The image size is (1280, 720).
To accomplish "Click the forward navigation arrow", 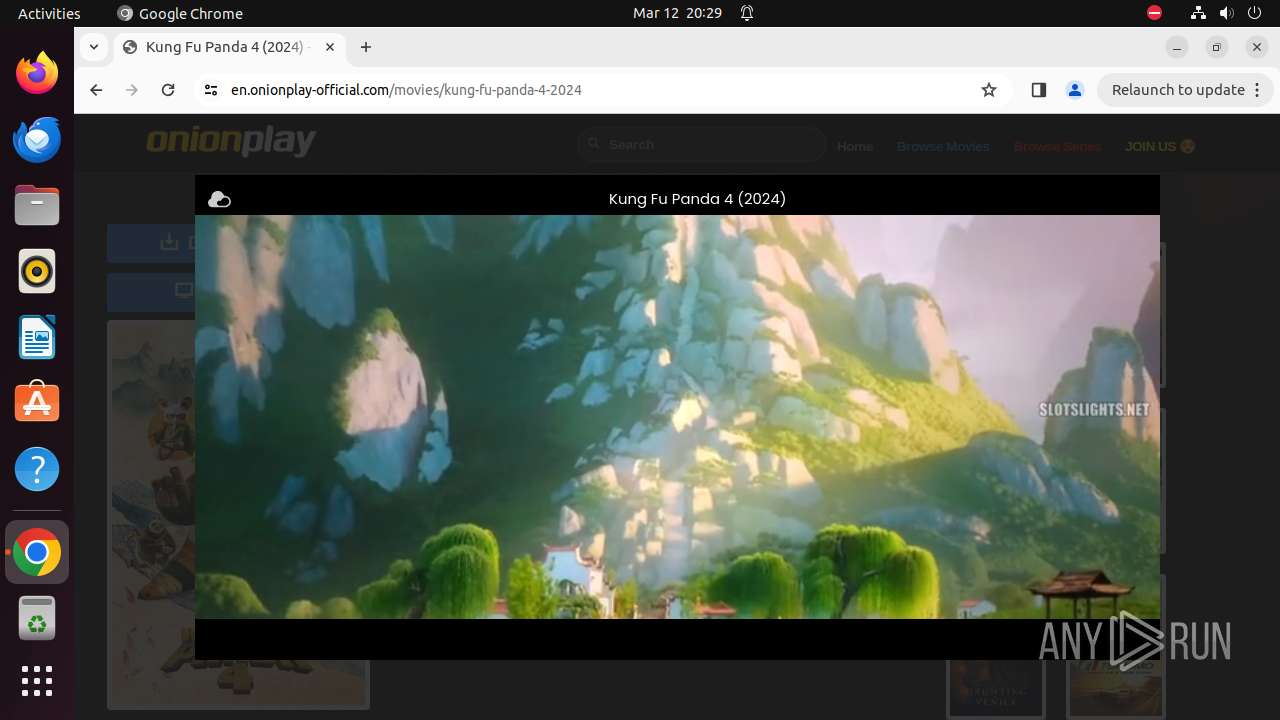I will click(132, 90).
